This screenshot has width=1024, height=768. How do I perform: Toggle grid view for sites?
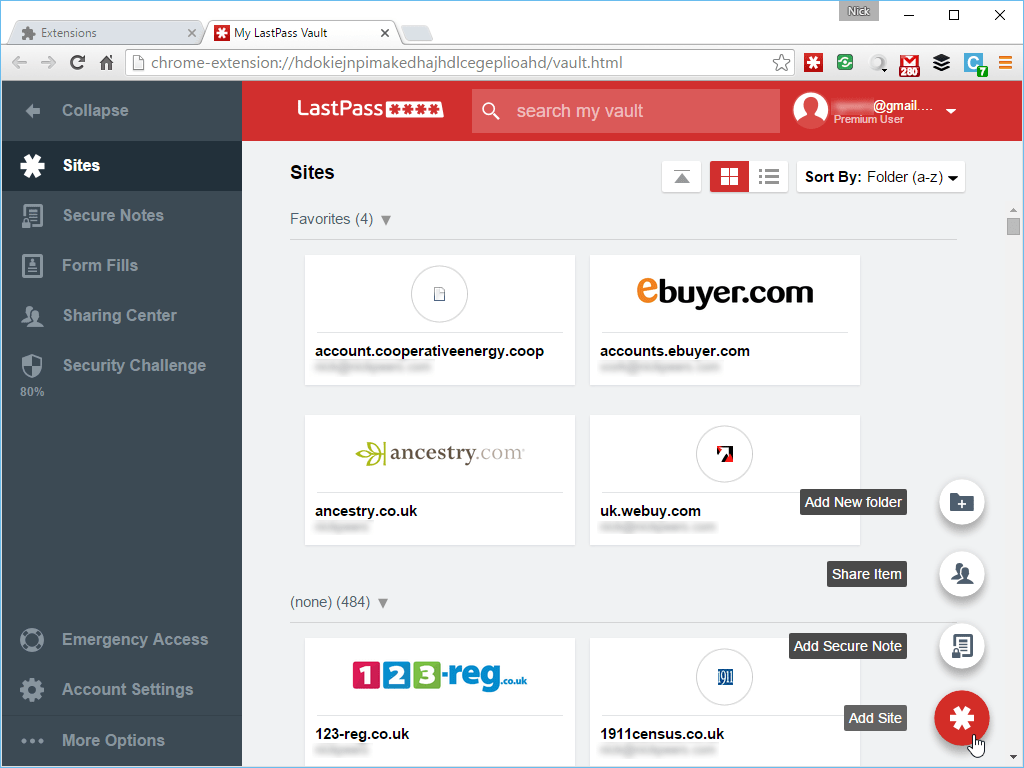point(729,176)
